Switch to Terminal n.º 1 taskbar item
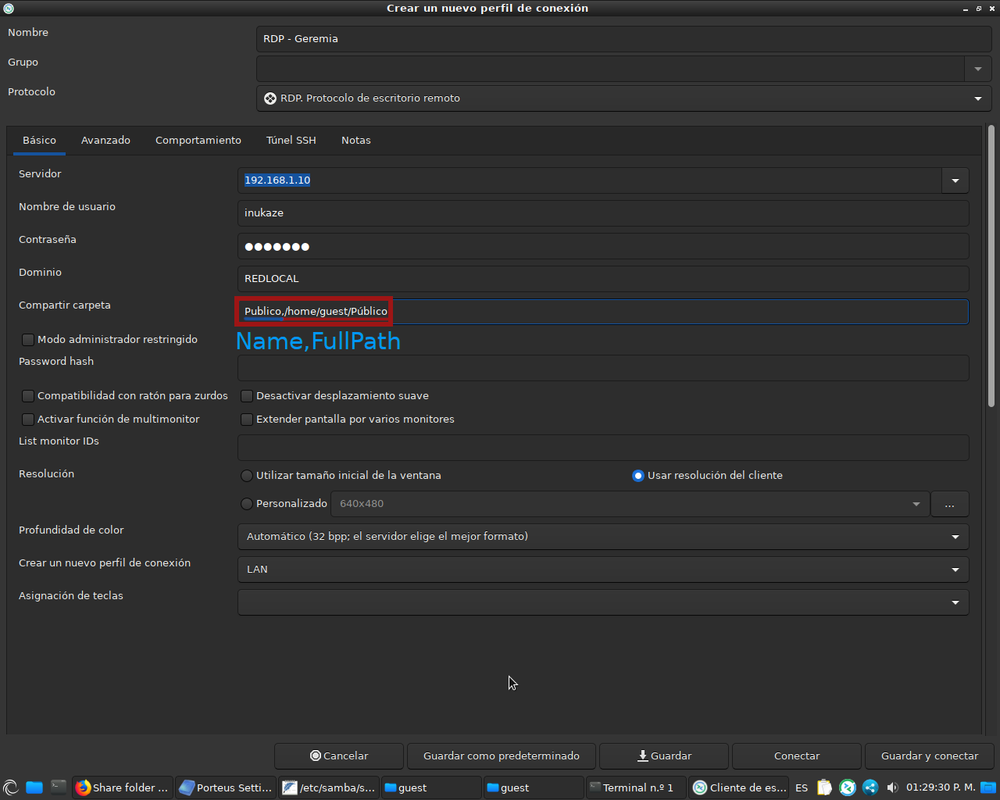The width and height of the screenshot is (1000, 800). click(635, 788)
